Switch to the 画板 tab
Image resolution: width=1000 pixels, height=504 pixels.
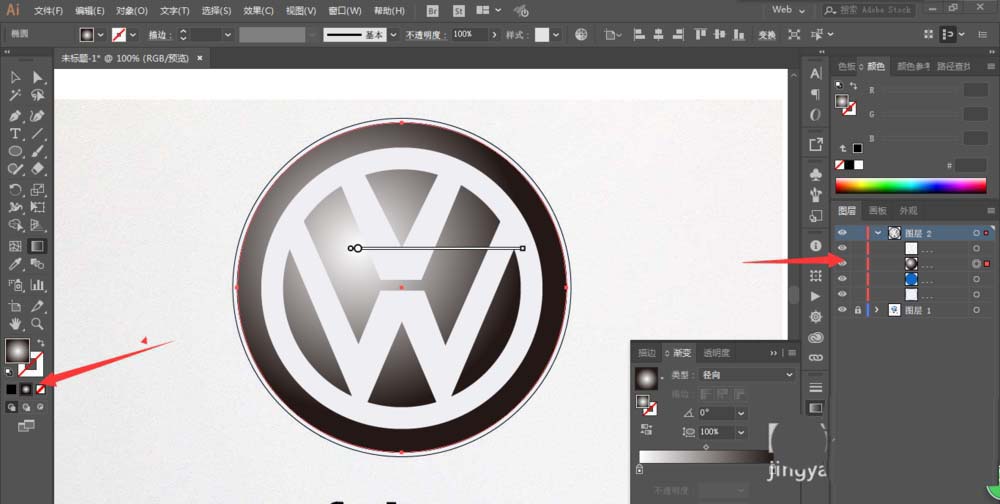[877, 211]
